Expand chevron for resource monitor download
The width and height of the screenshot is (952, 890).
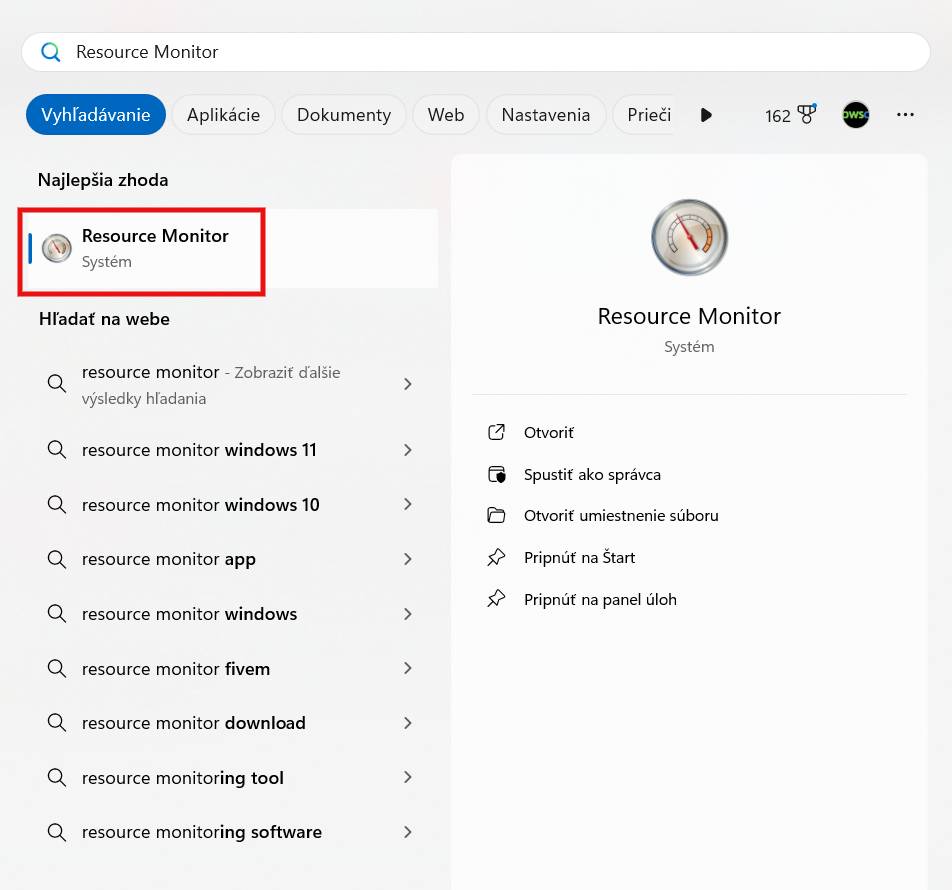point(407,723)
